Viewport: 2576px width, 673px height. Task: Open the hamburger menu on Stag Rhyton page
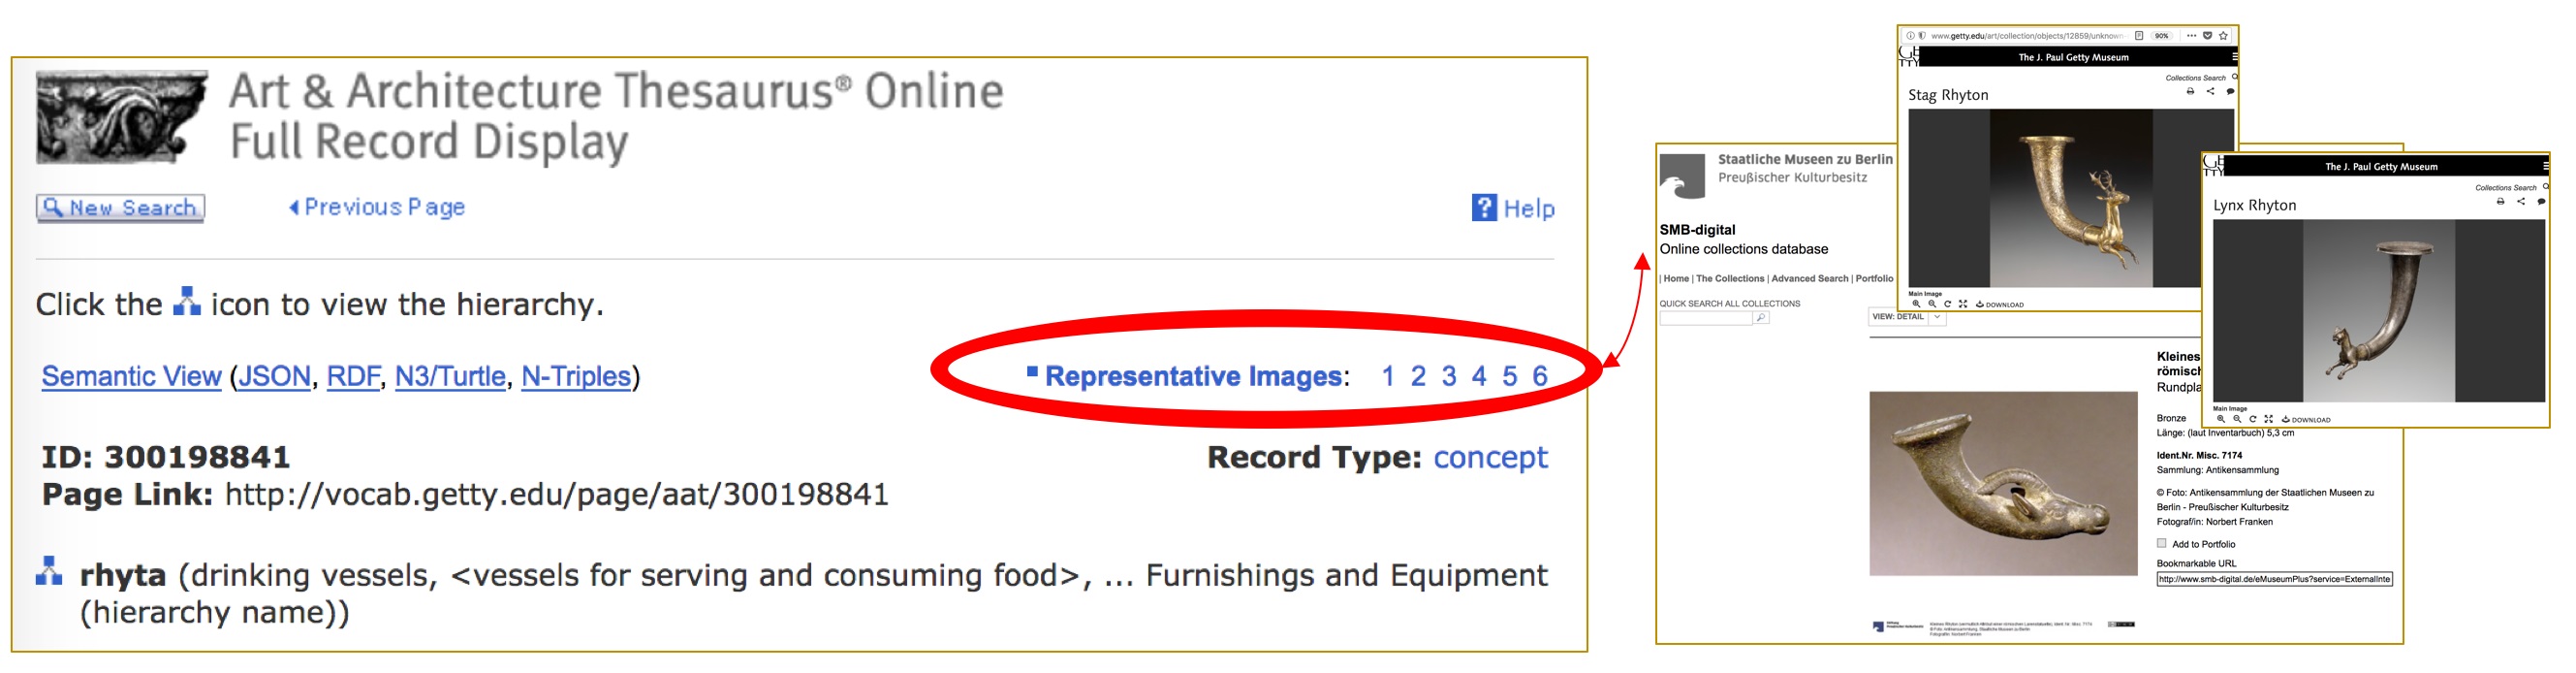coord(2236,57)
